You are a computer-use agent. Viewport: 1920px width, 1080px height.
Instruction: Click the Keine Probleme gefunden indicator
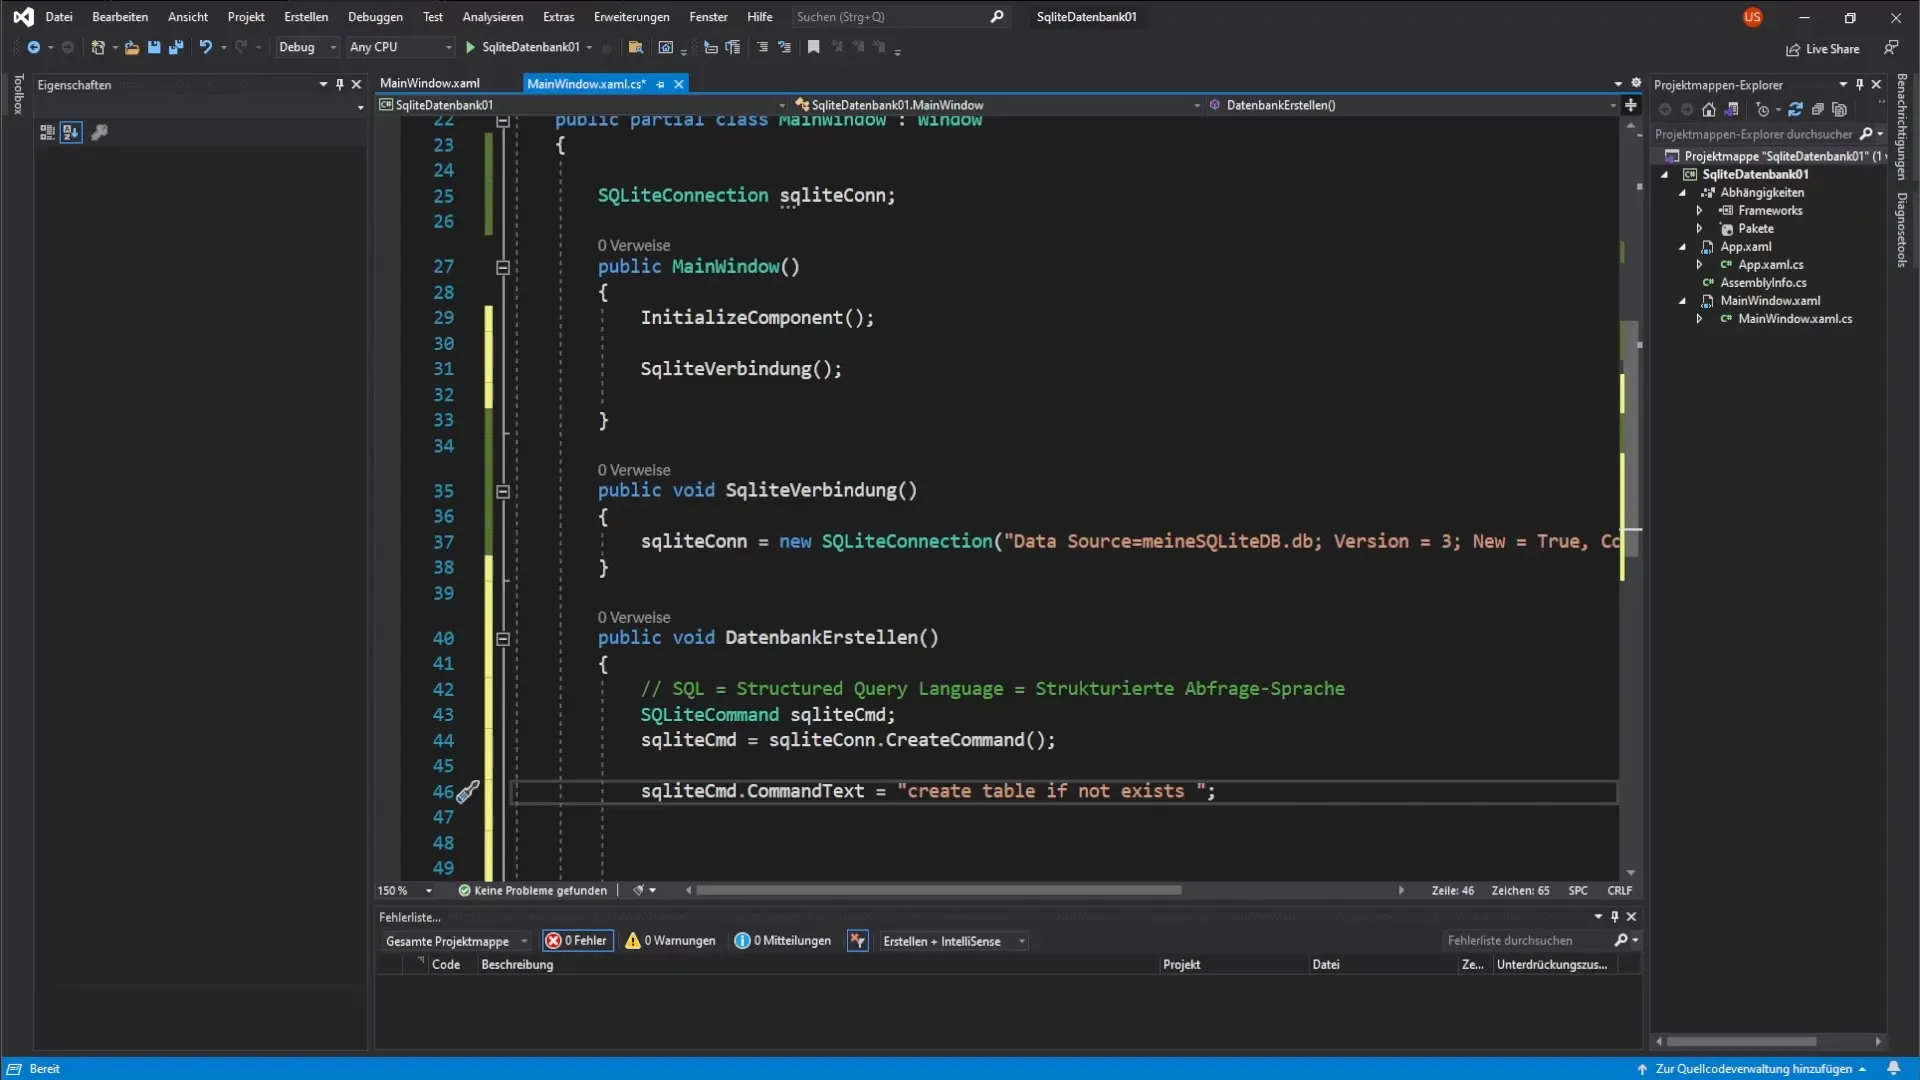(x=532, y=891)
